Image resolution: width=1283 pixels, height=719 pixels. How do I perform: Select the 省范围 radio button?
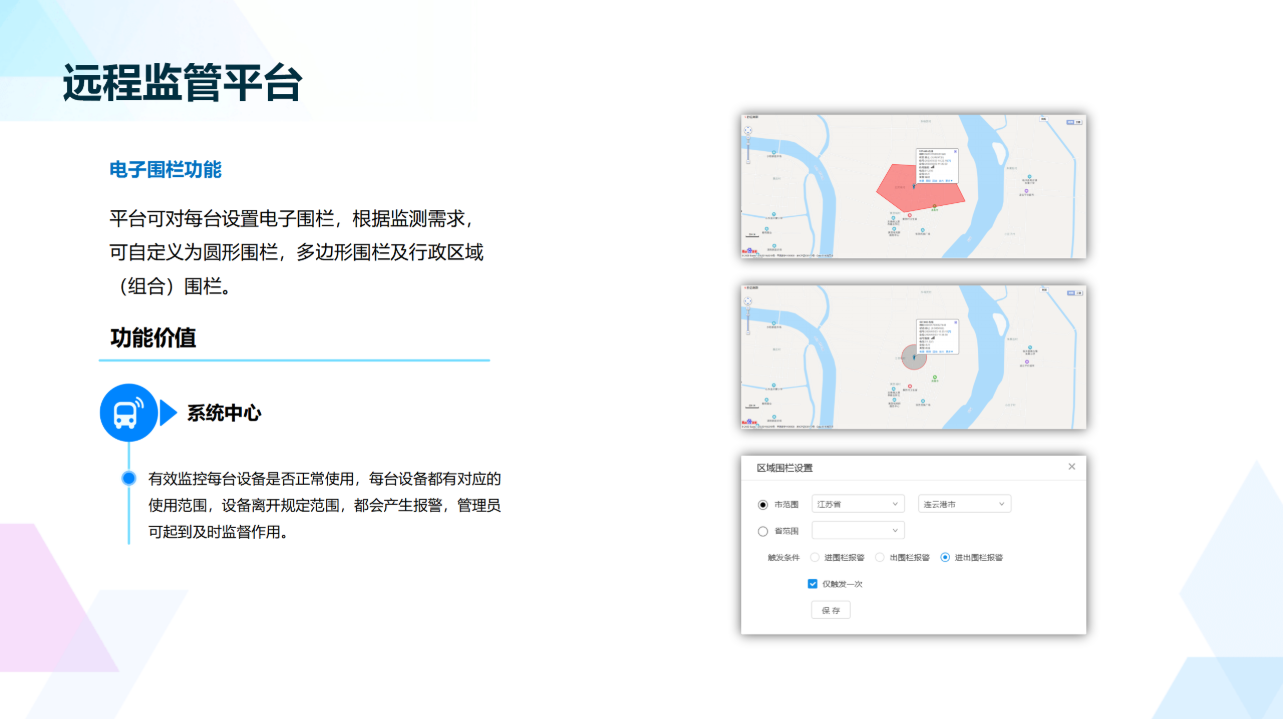tap(763, 531)
